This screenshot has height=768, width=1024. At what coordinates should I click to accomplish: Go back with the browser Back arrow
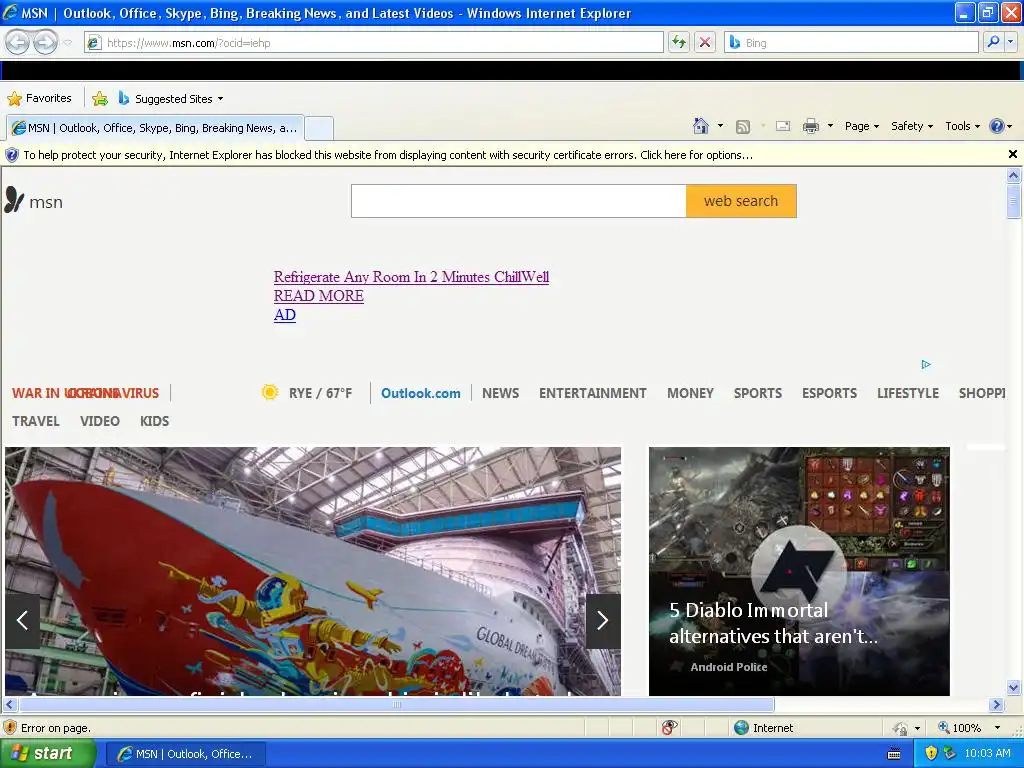(x=18, y=42)
